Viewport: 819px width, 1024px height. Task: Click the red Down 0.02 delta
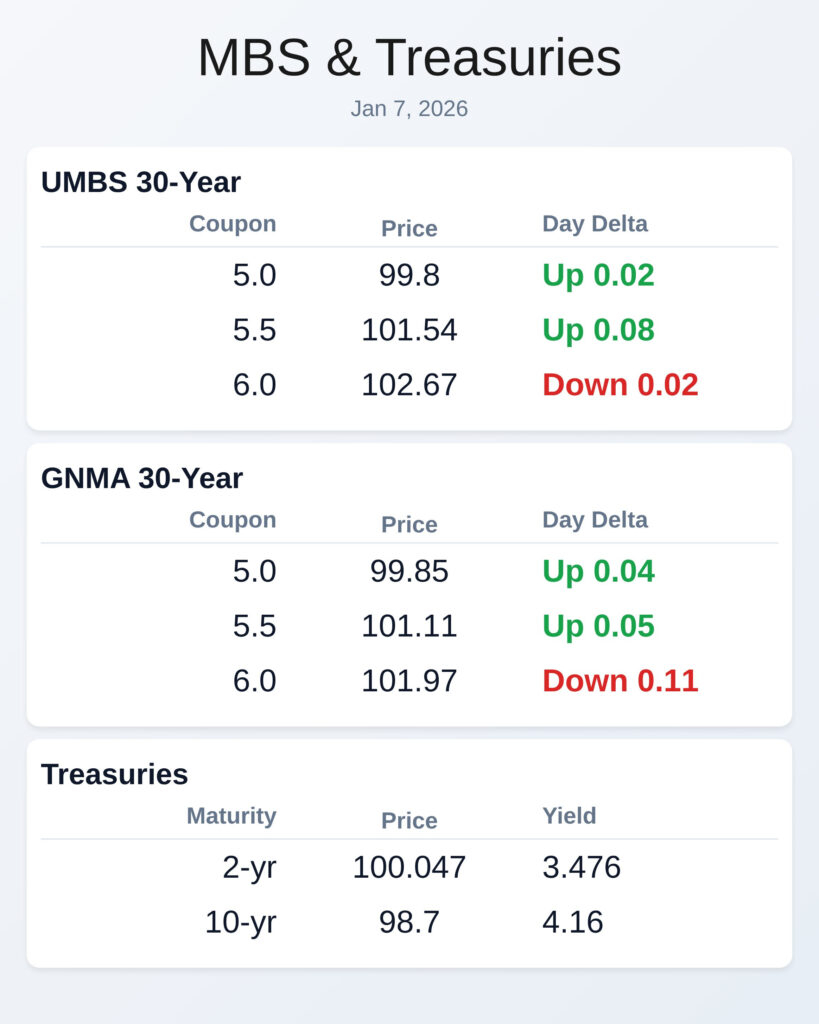pos(620,385)
